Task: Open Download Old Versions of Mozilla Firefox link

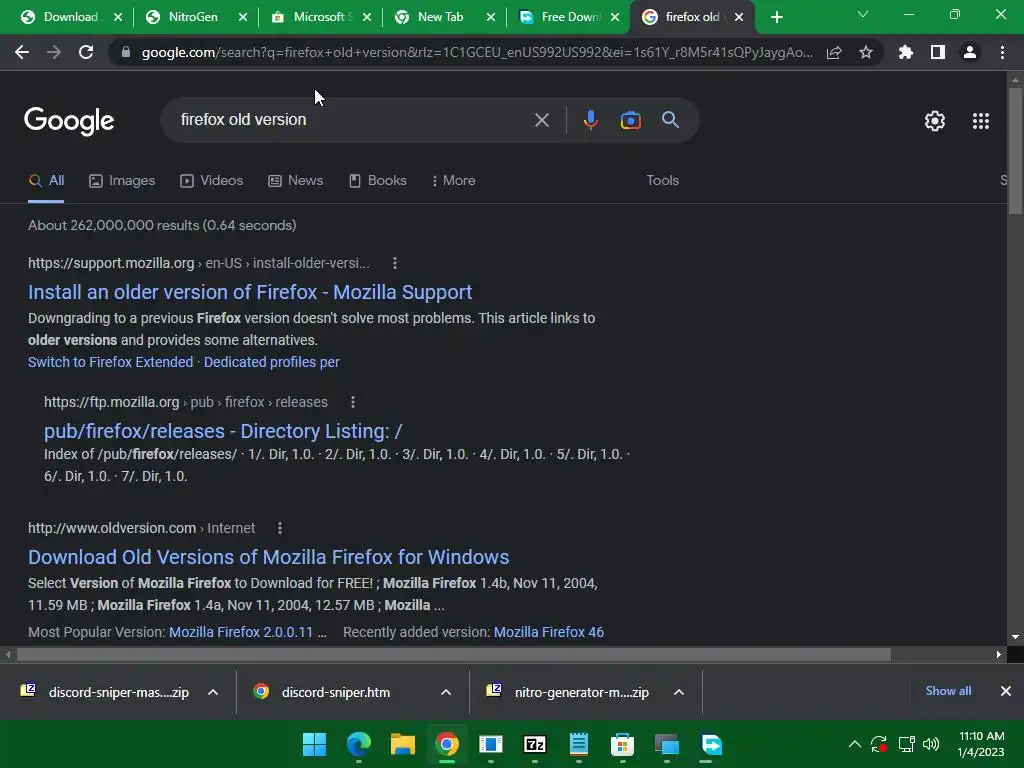Action: click(x=268, y=558)
